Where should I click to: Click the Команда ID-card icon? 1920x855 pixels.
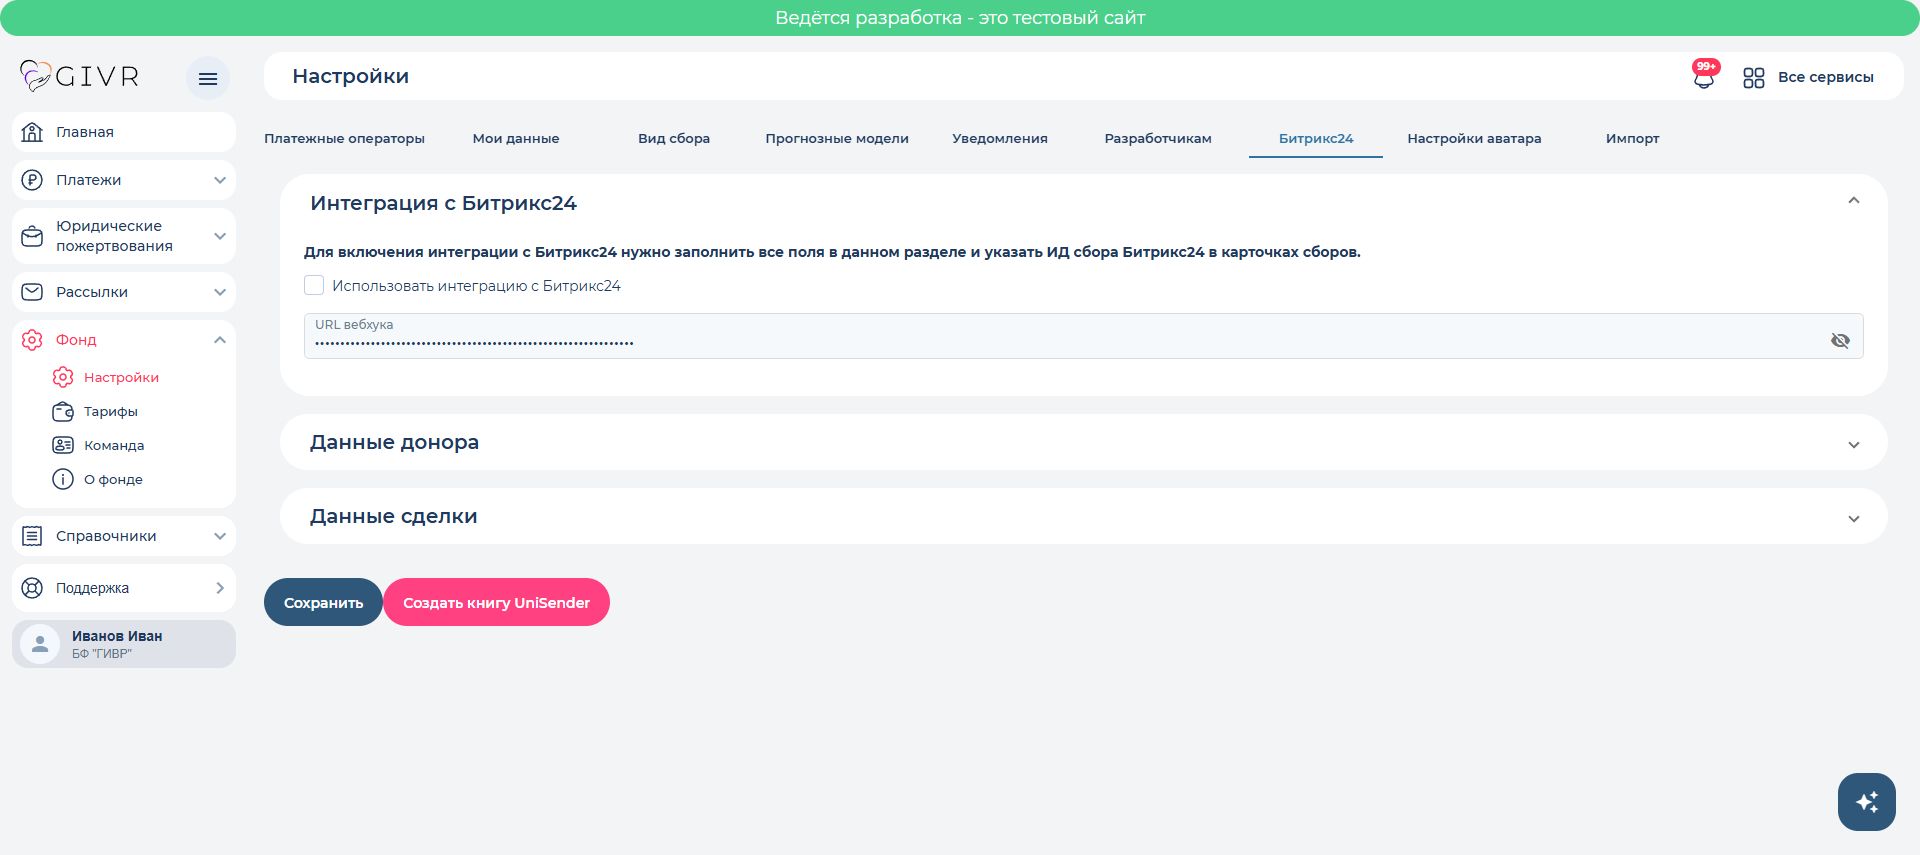pos(63,445)
